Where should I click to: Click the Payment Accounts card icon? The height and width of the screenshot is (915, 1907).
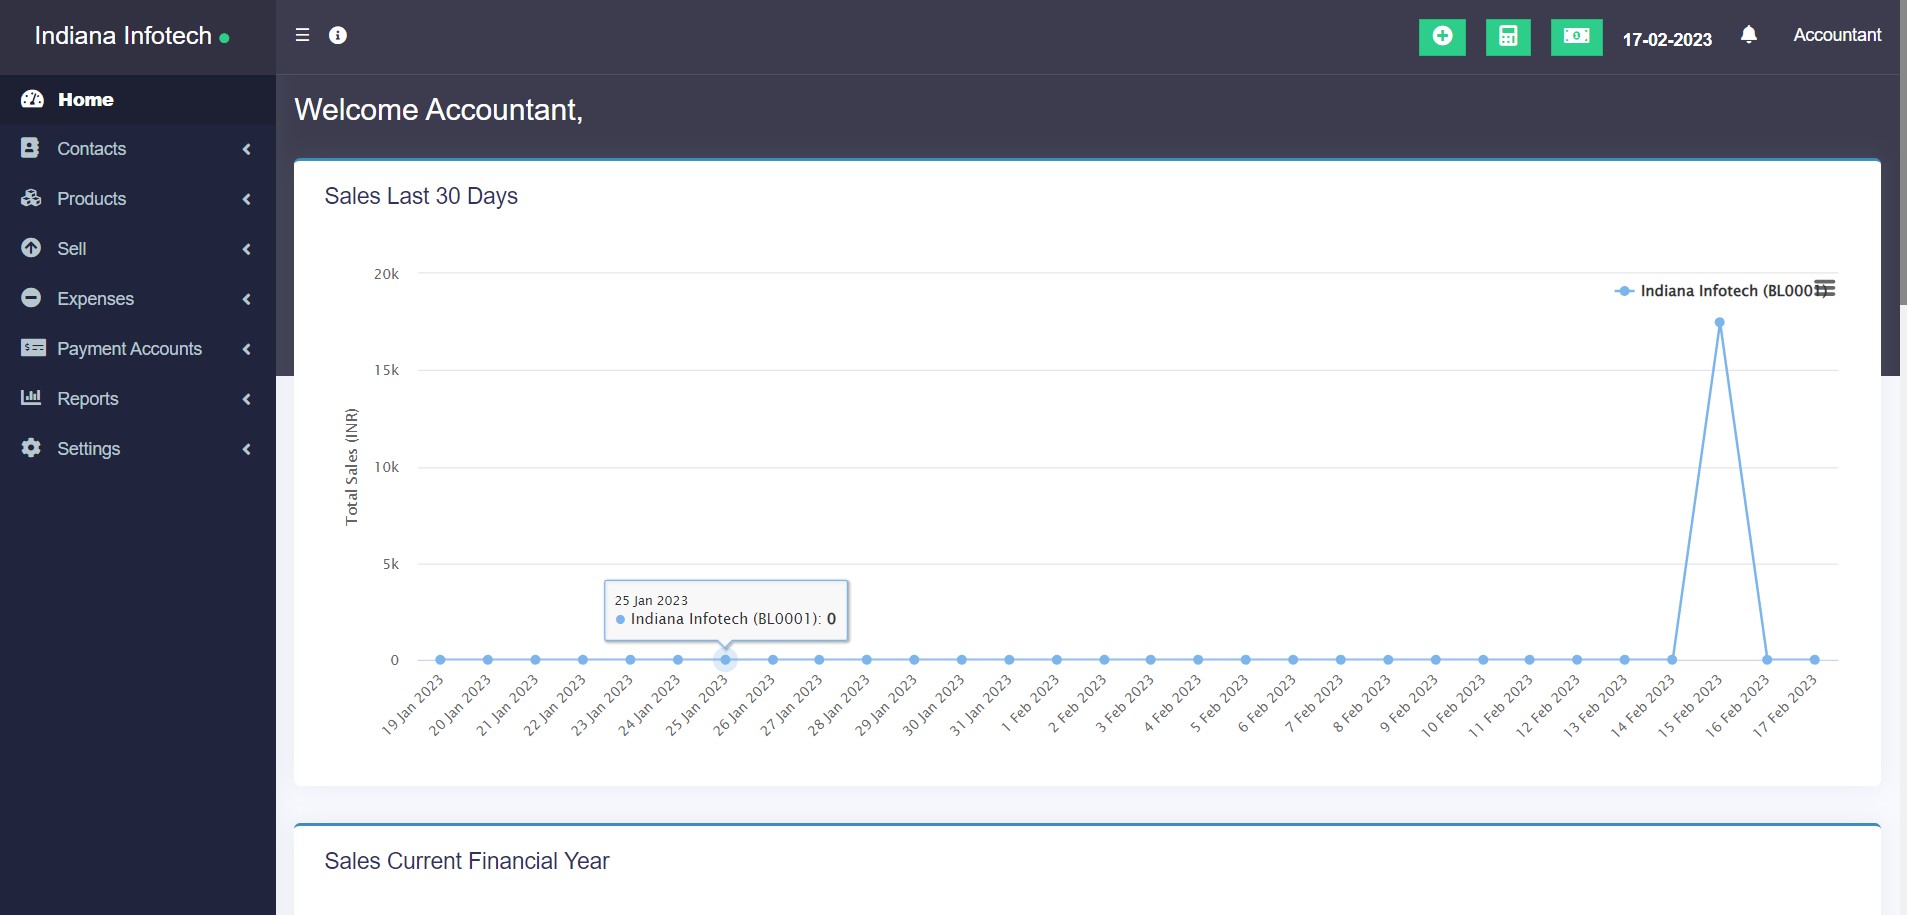click(33, 348)
